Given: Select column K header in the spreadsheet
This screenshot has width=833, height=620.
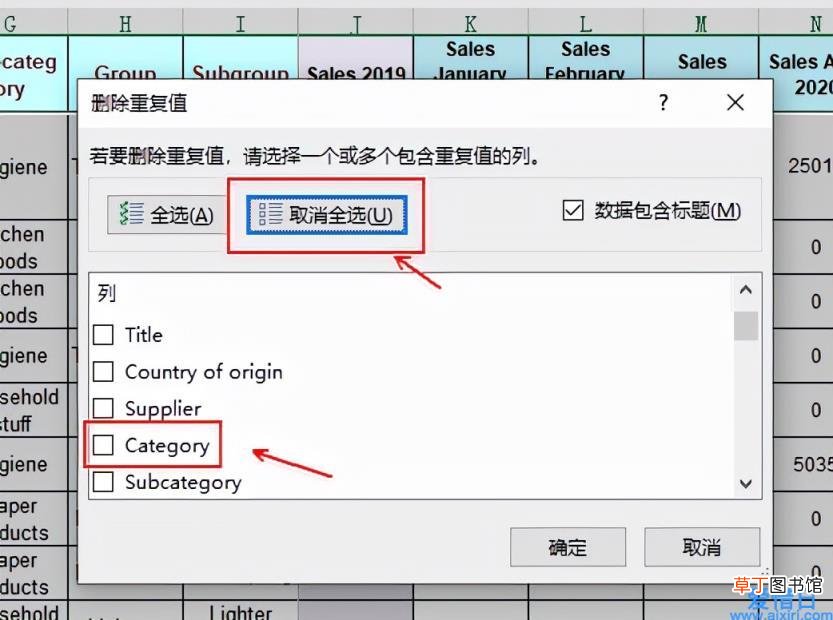Looking at the screenshot, I should 471,23.
